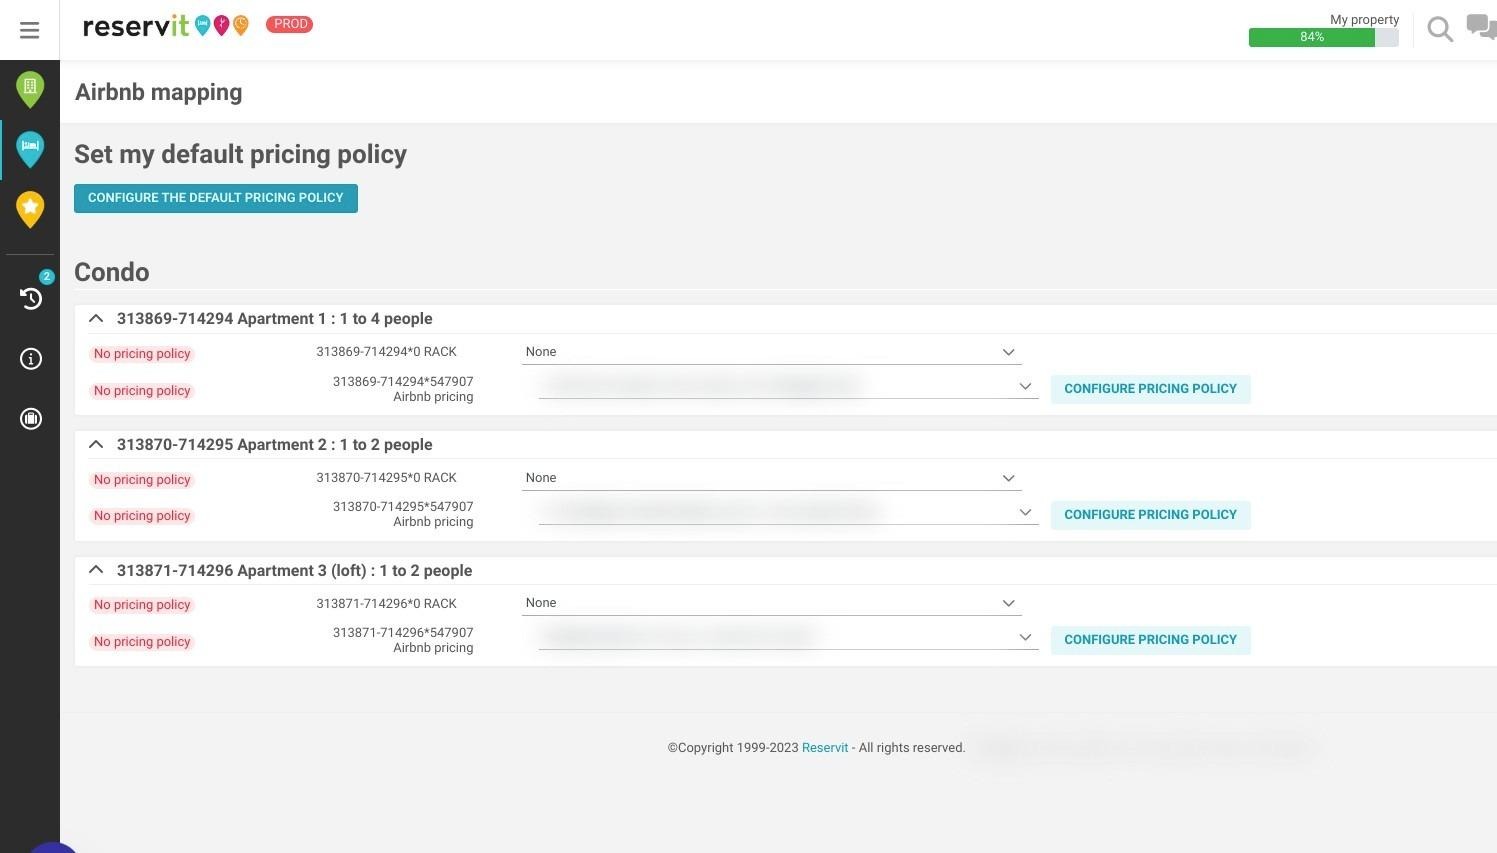Image resolution: width=1497 pixels, height=853 pixels.
Task: Configure pricing policy for Apartment 2
Action: click(1150, 515)
